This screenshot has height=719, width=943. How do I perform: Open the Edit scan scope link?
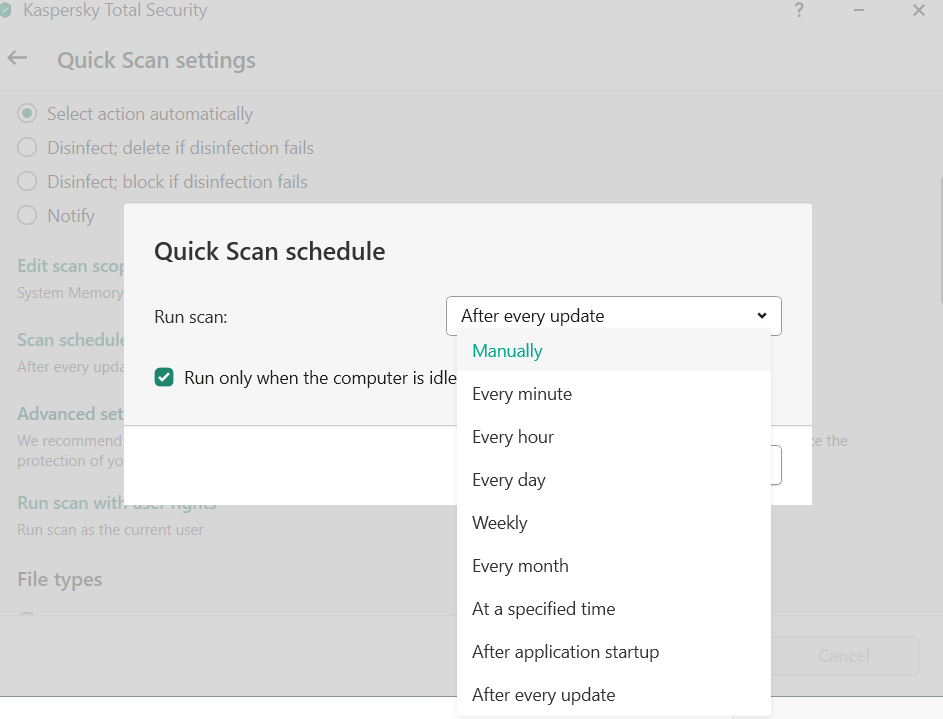tap(70, 266)
